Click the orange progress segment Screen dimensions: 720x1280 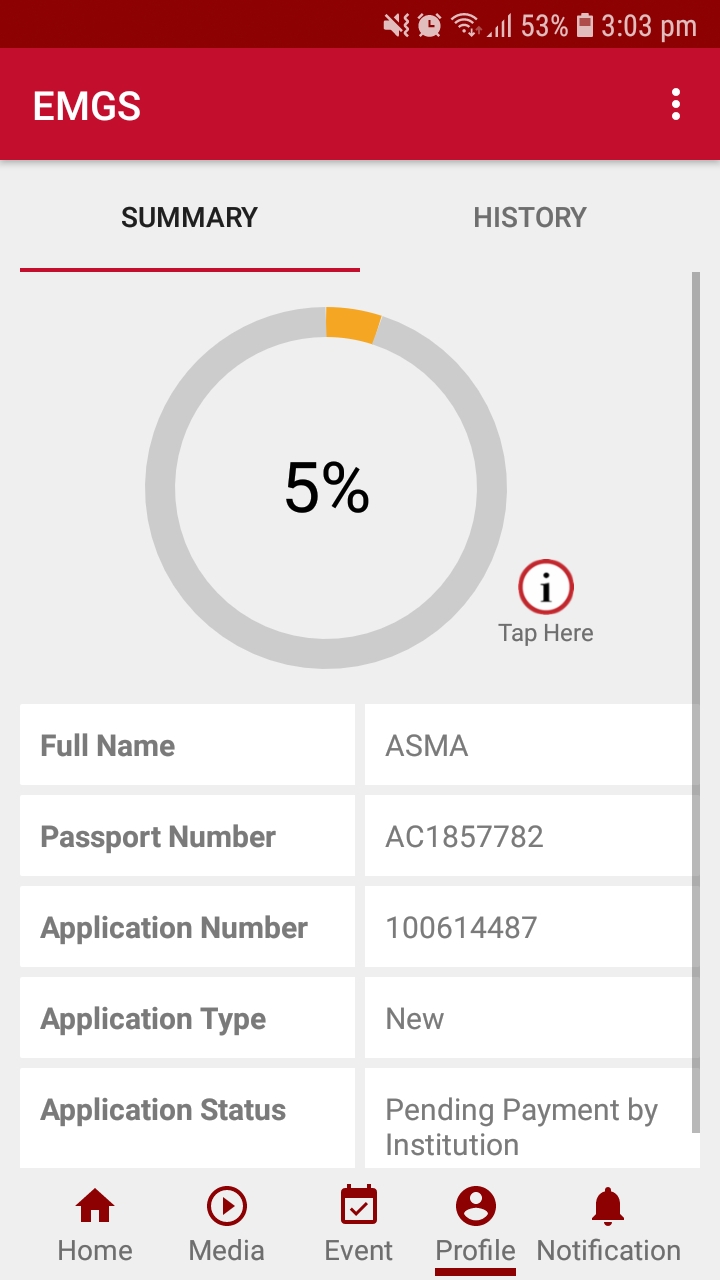(x=352, y=325)
